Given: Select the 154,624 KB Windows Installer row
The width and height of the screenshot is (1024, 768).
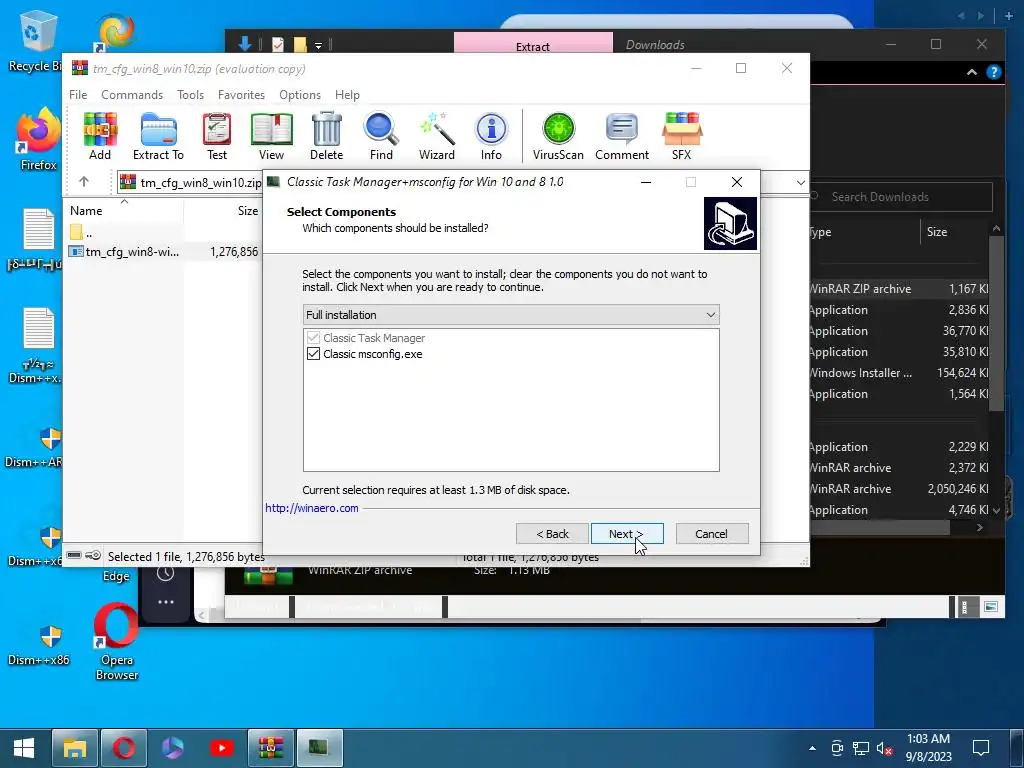Looking at the screenshot, I should point(899,373).
